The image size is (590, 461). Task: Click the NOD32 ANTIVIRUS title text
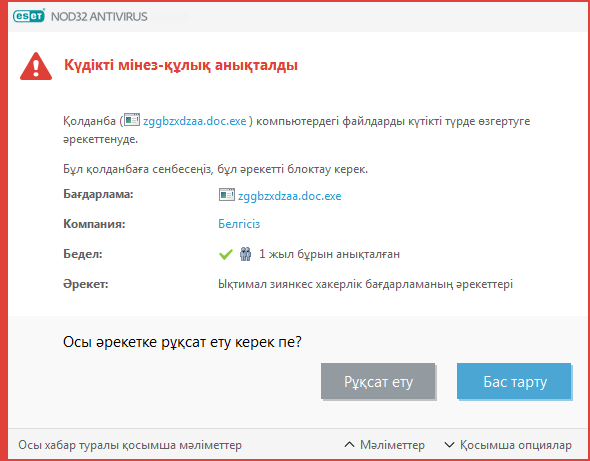coord(99,17)
